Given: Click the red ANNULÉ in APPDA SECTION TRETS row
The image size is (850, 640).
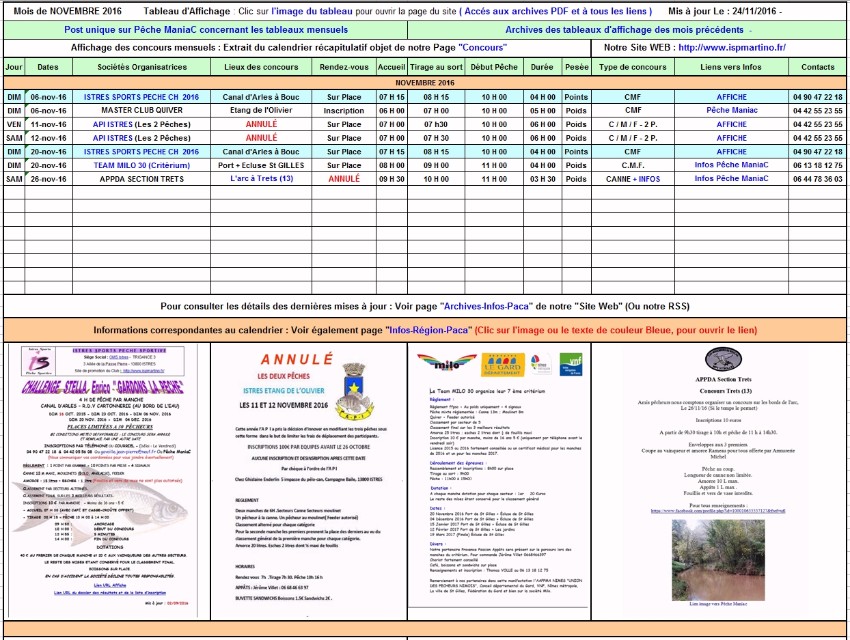Looking at the screenshot, I should (344, 178).
